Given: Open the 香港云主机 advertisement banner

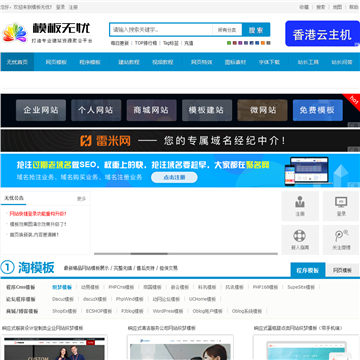Looking at the screenshot, I should pos(322,34).
